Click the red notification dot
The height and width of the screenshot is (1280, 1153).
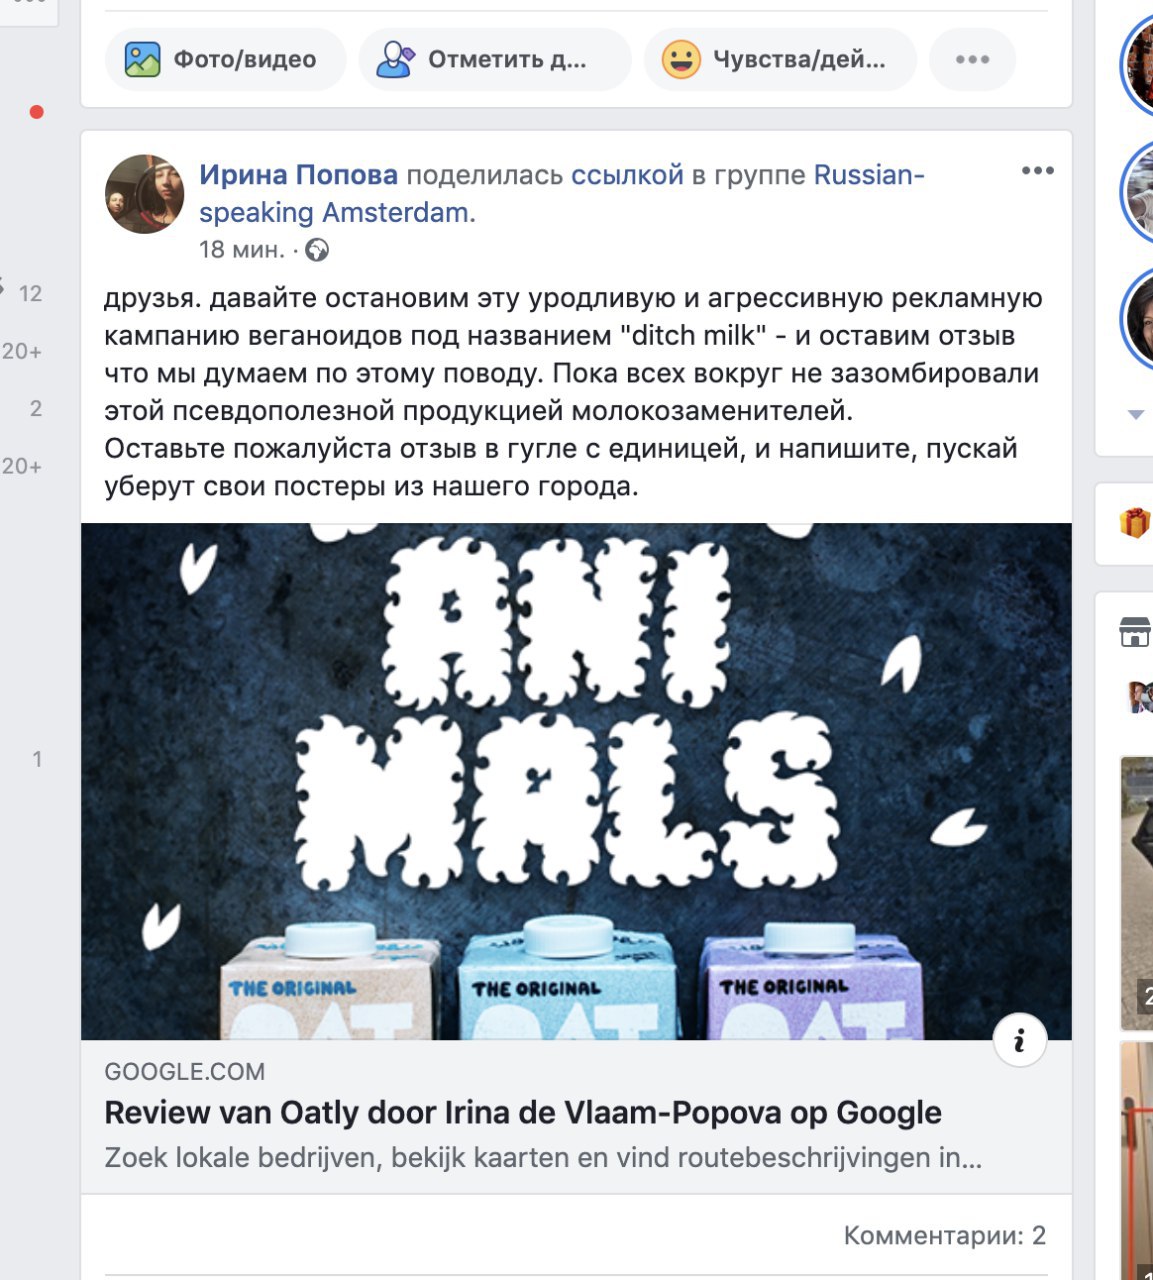pos(37,112)
